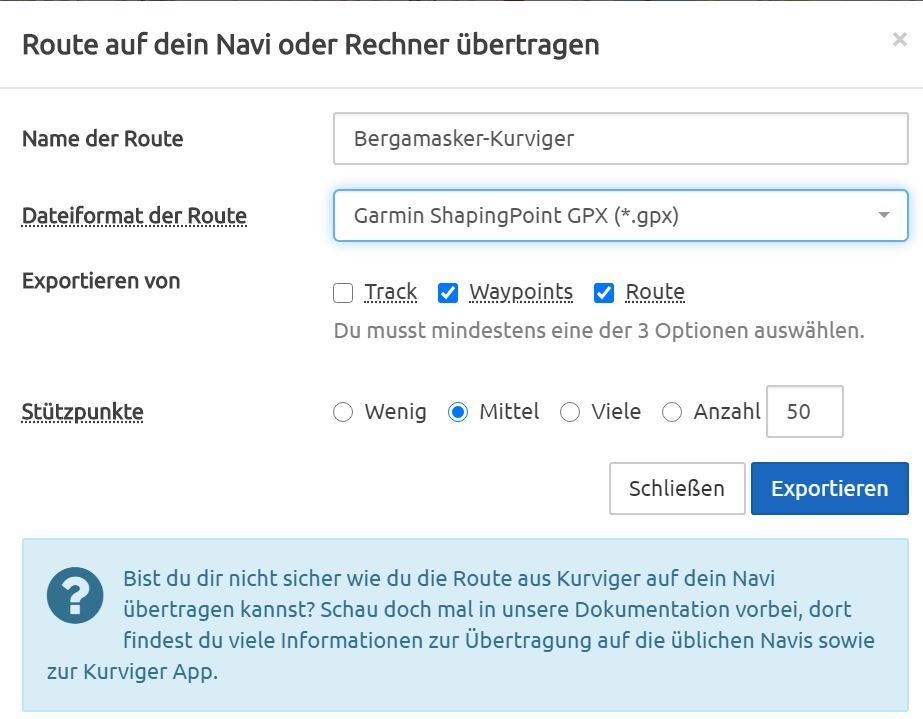Click the Anzahl number field showing 50
The height and width of the screenshot is (719, 923).
tap(804, 412)
